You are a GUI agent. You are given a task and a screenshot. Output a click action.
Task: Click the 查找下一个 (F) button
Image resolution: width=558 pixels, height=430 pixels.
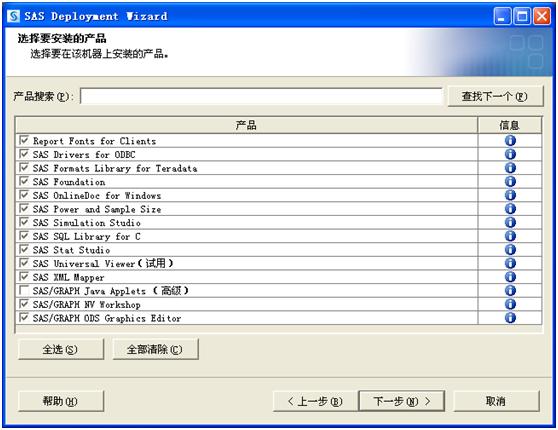click(495, 96)
